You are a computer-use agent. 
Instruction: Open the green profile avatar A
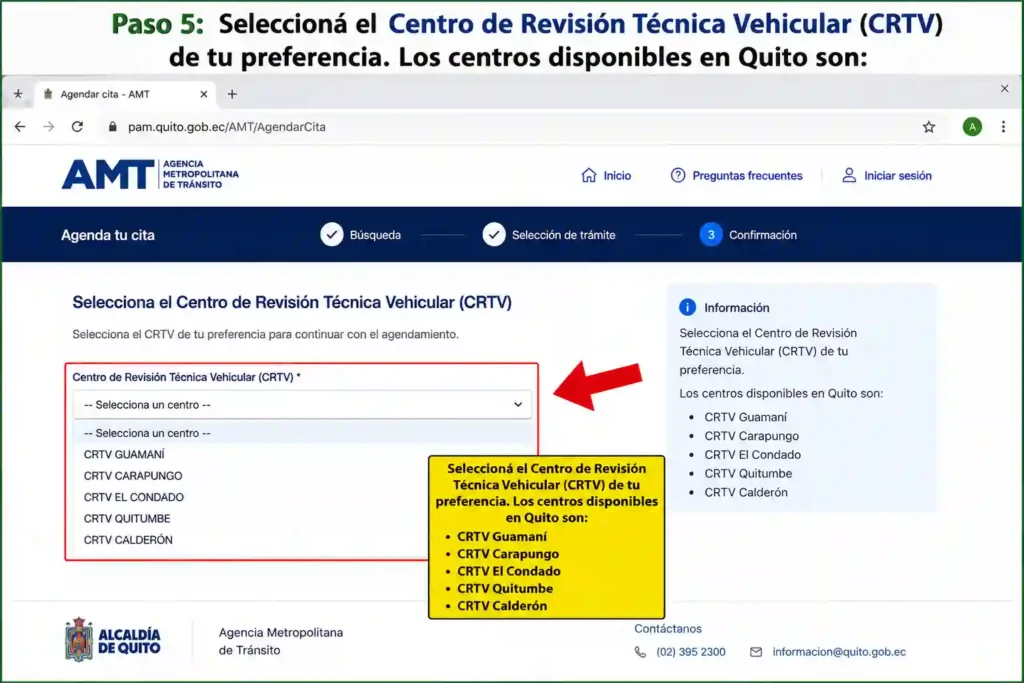pos(972,127)
